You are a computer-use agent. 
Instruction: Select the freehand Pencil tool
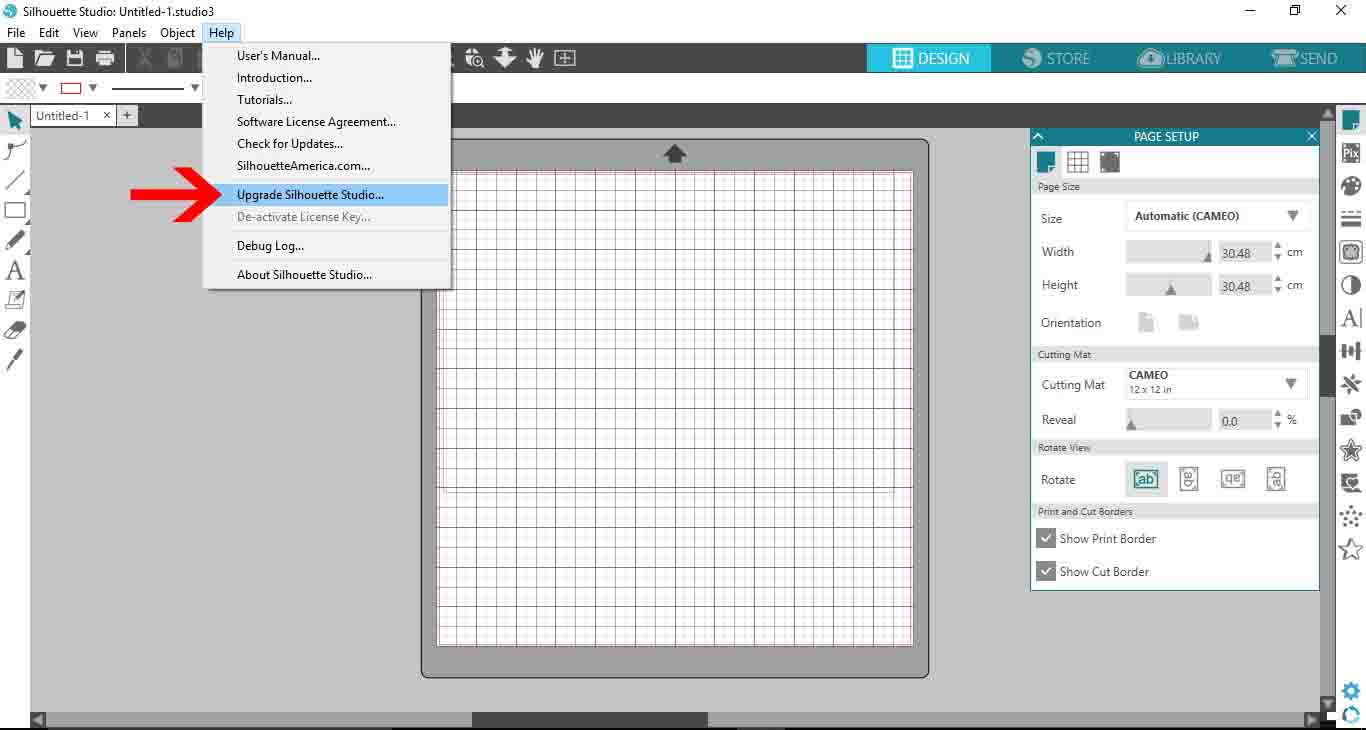[x=15, y=240]
